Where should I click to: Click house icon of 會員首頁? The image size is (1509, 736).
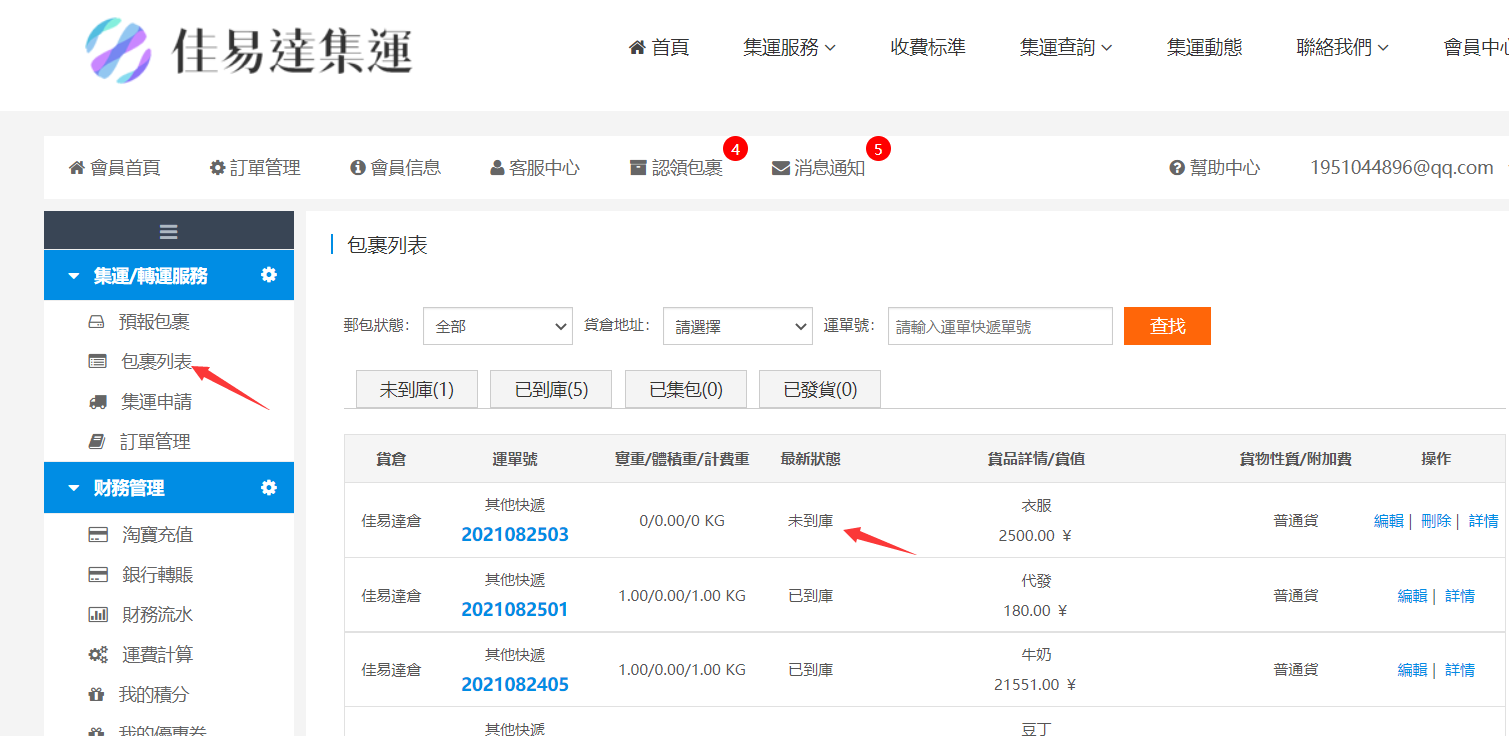tap(76, 168)
